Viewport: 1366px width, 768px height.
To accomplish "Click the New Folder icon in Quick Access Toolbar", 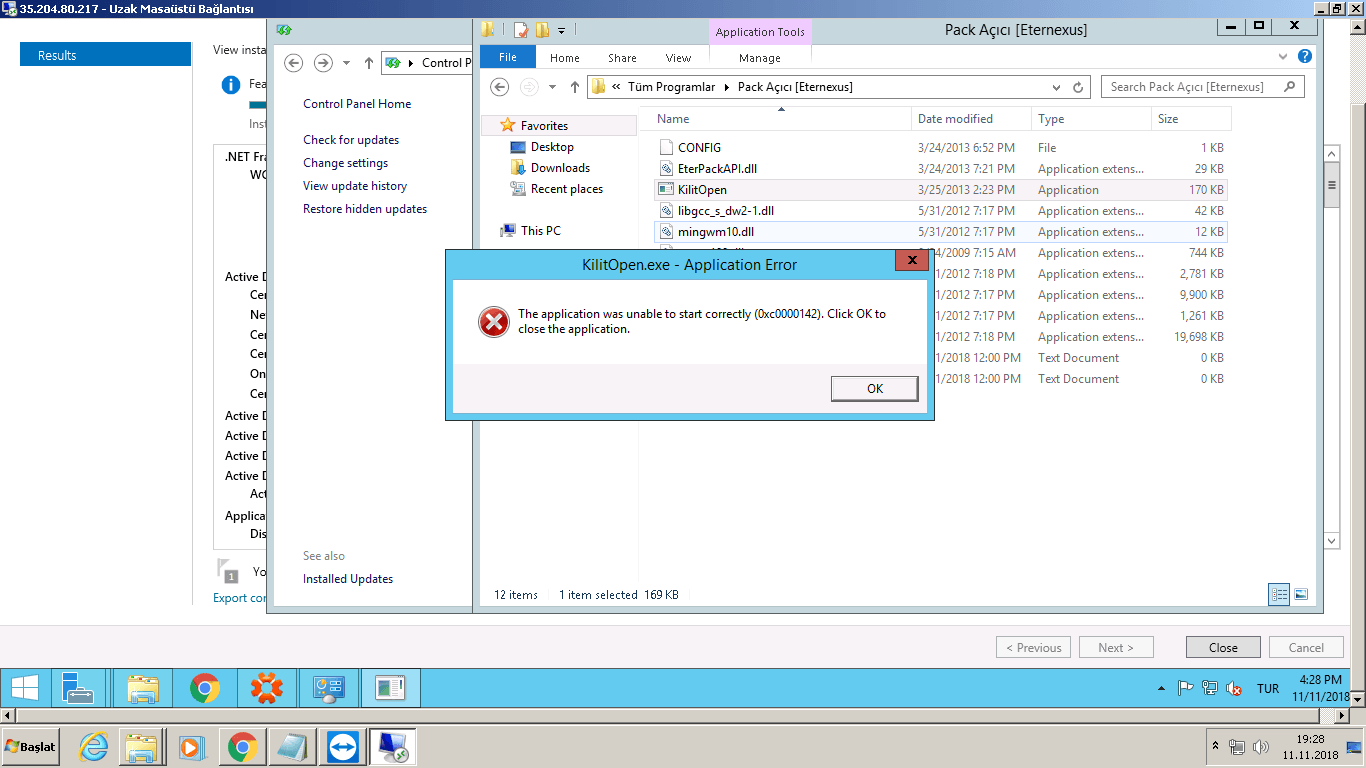I will coord(541,30).
